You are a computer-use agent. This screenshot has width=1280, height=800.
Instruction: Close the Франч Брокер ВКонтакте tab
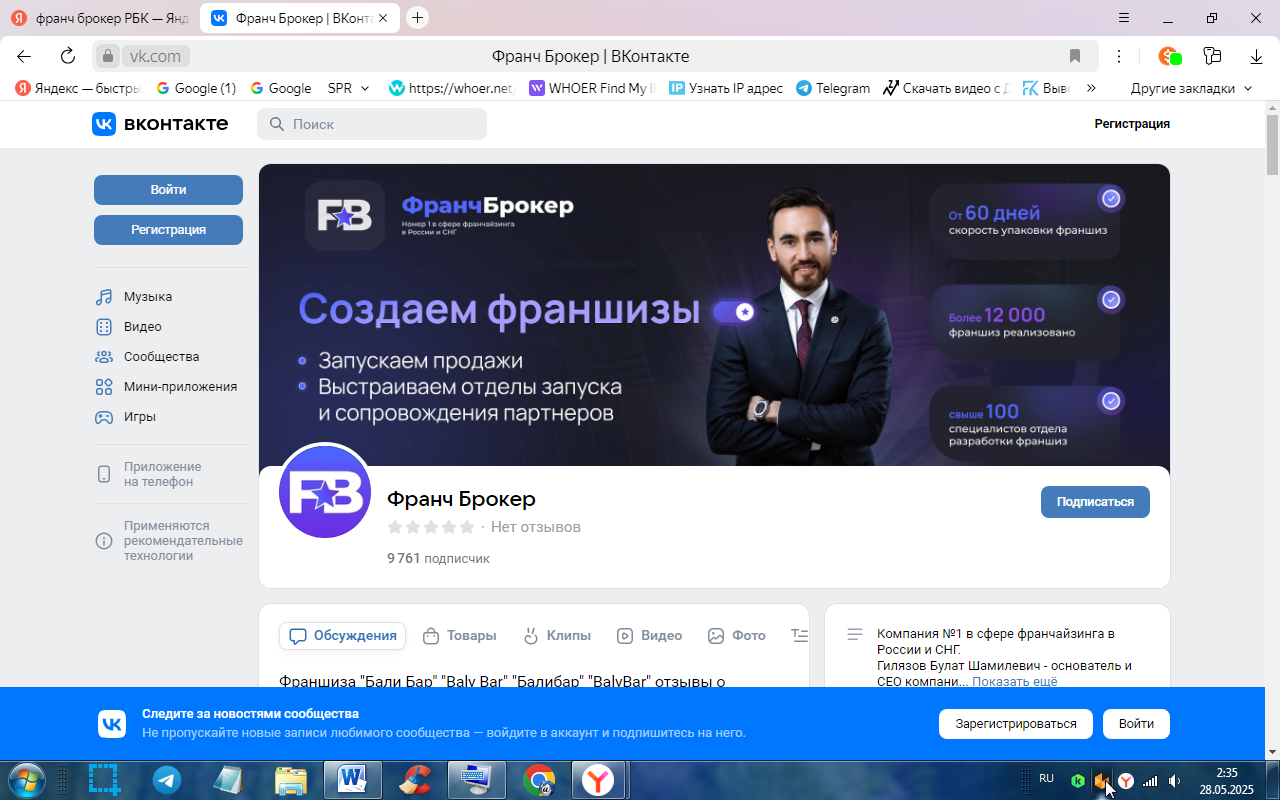383,18
